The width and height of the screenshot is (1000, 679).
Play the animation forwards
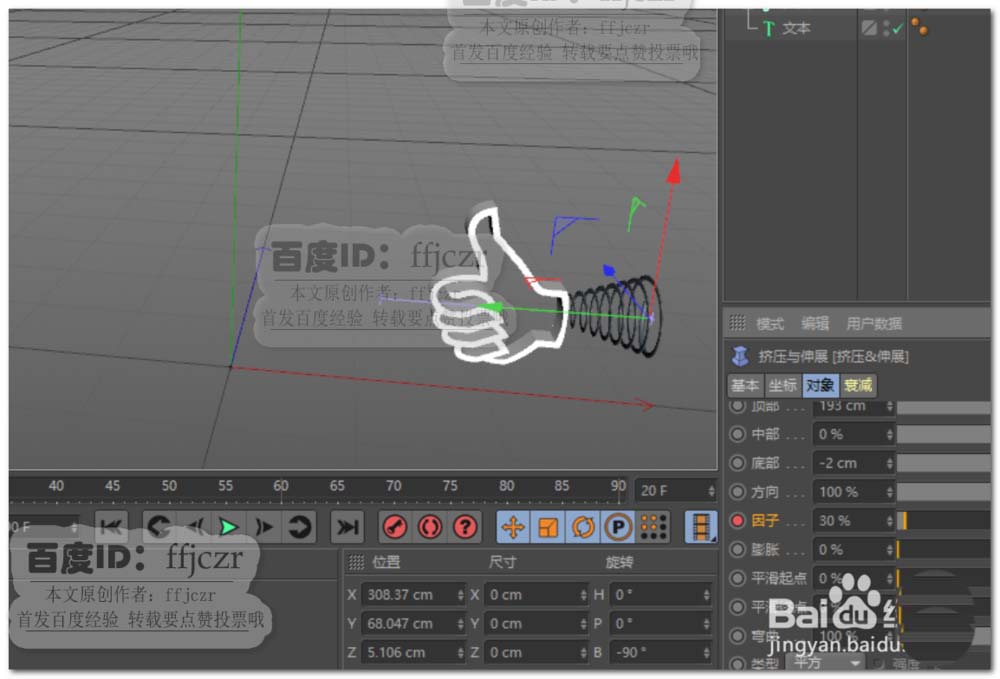(x=228, y=527)
